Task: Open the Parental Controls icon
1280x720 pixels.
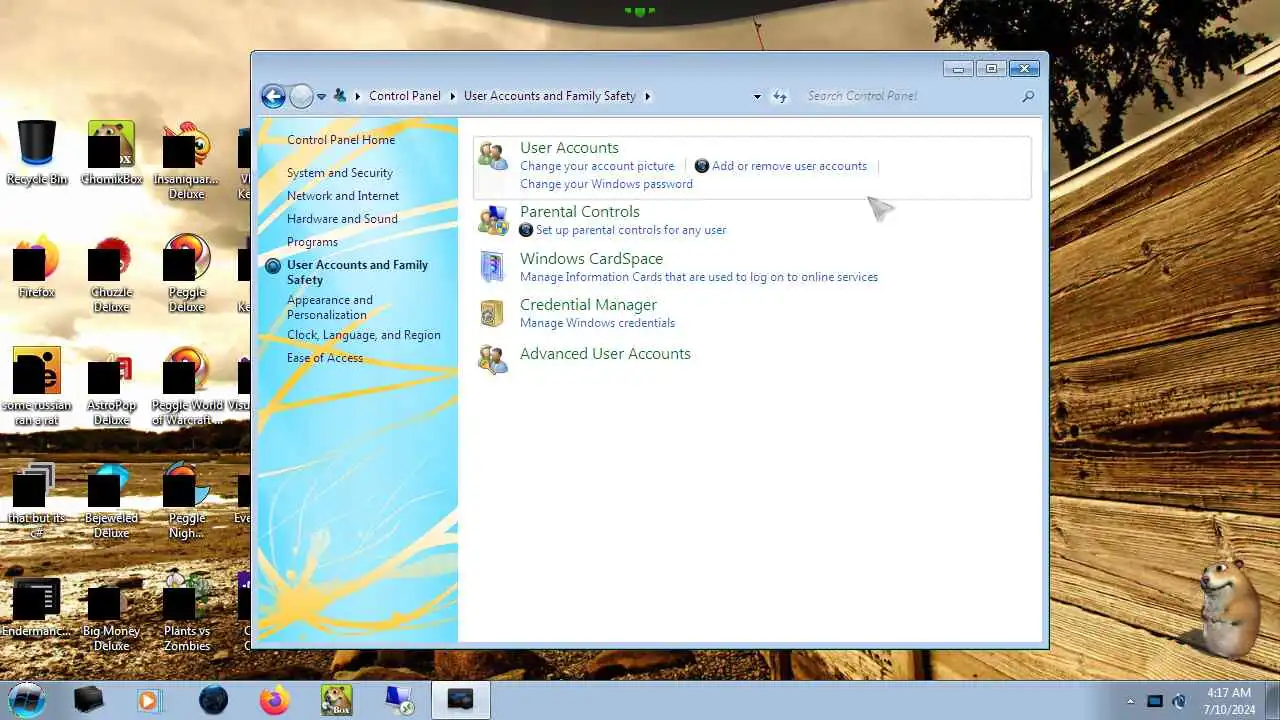Action: (492, 220)
